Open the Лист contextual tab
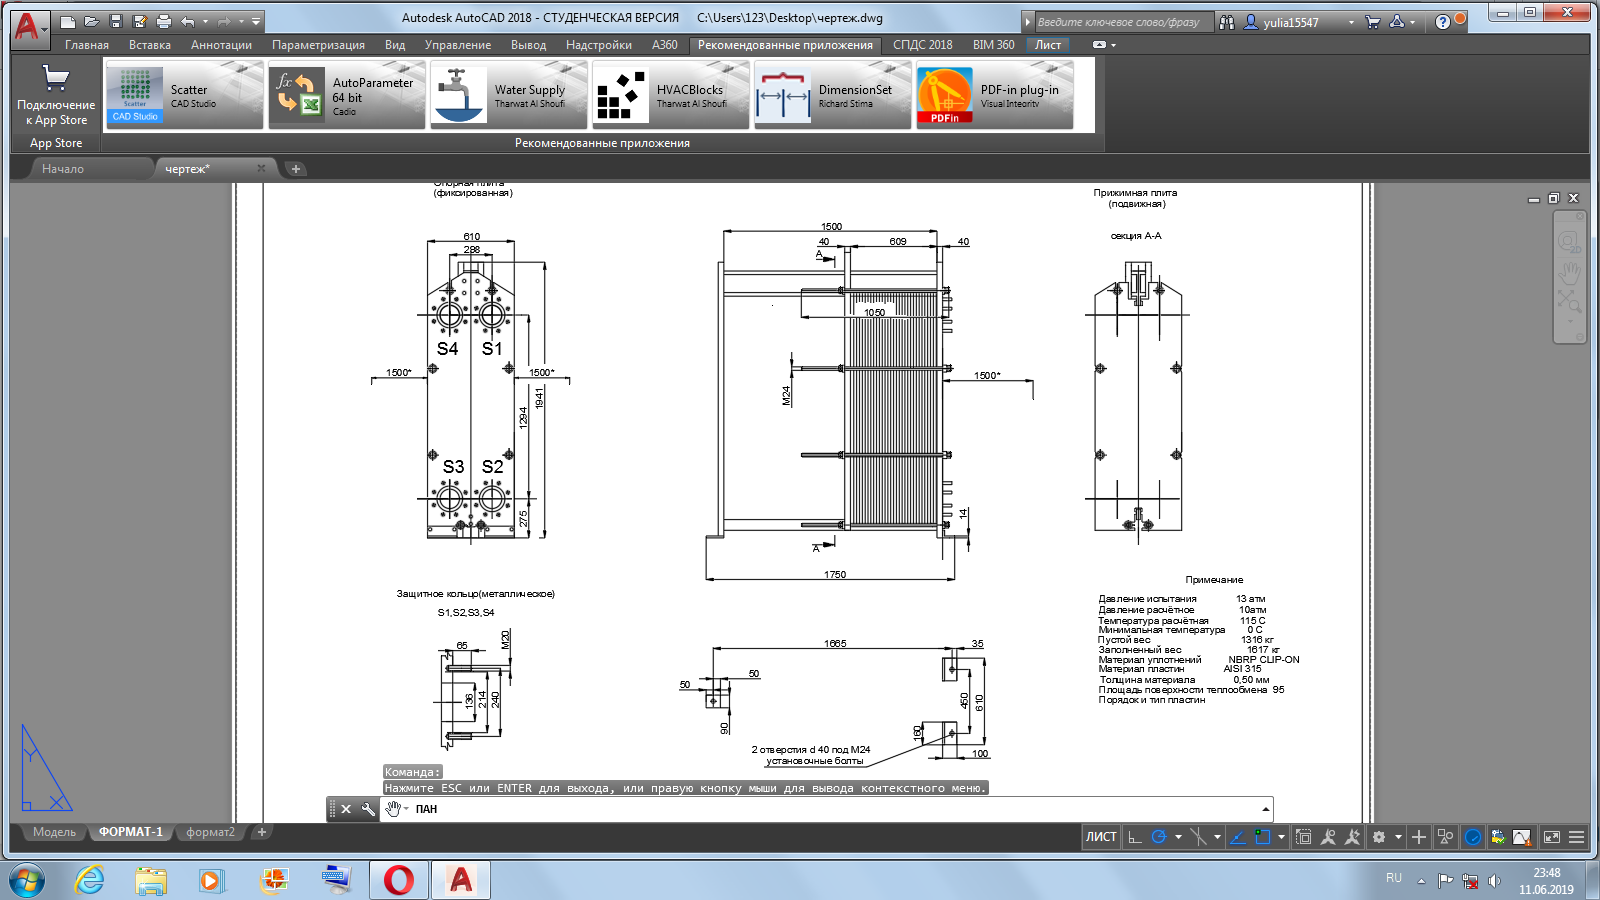 click(x=1048, y=45)
